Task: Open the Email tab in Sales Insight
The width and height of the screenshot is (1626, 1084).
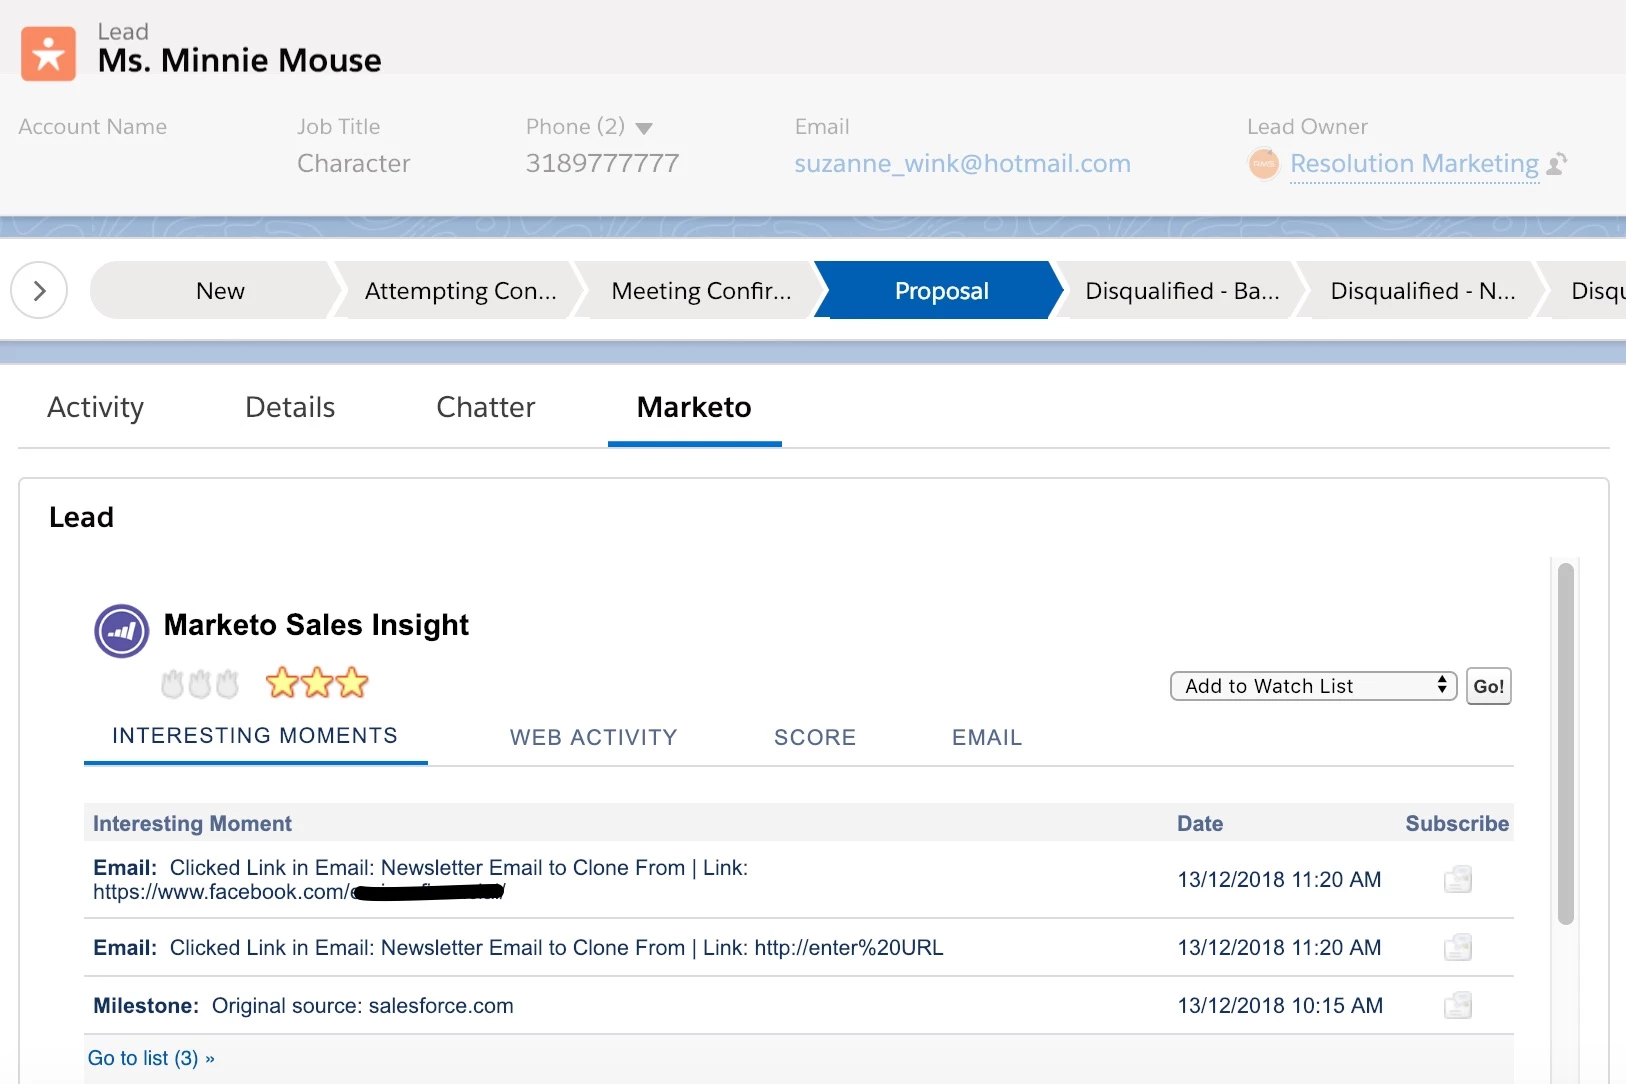Action: click(x=987, y=738)
